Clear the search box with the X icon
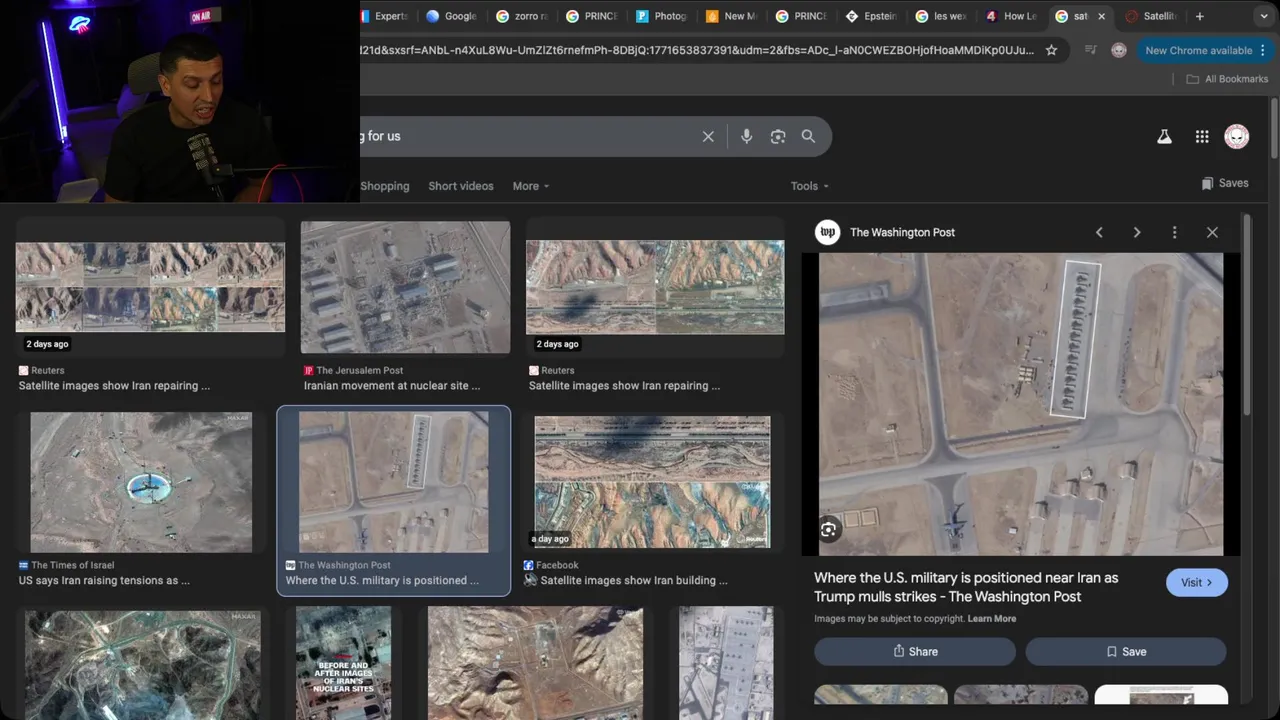Image resolution: width=1280 pixels, height=720 pixels. pos(708,136)
